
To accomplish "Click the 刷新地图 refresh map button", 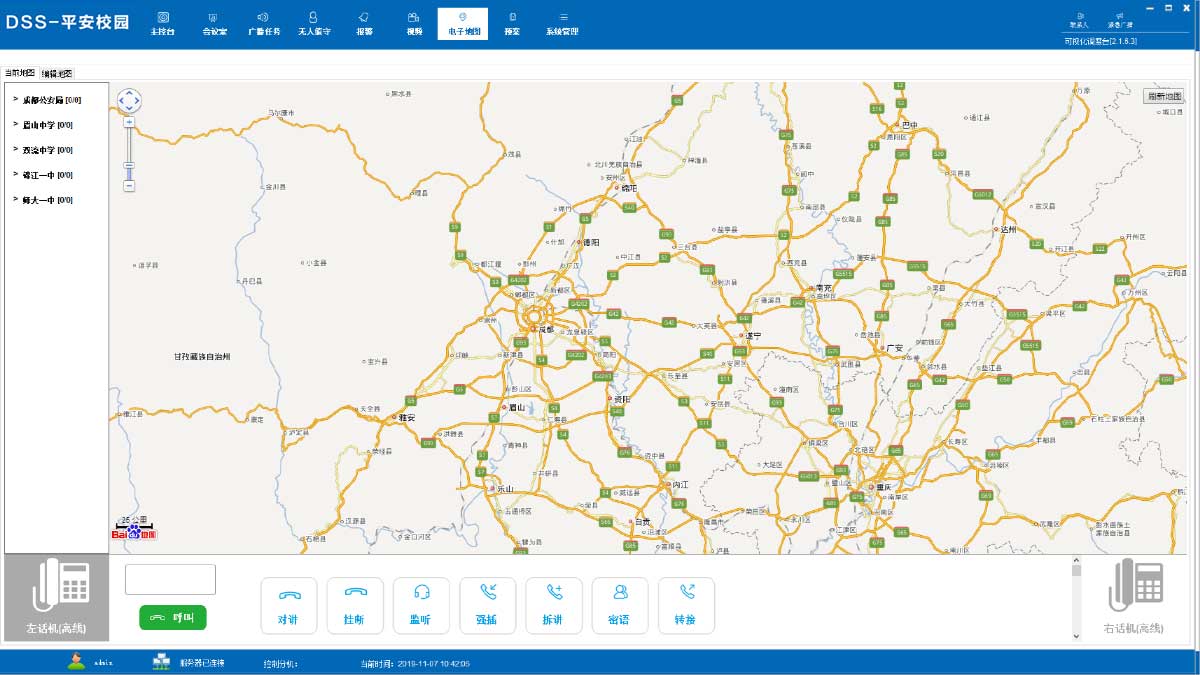I will coord(1164,96).
